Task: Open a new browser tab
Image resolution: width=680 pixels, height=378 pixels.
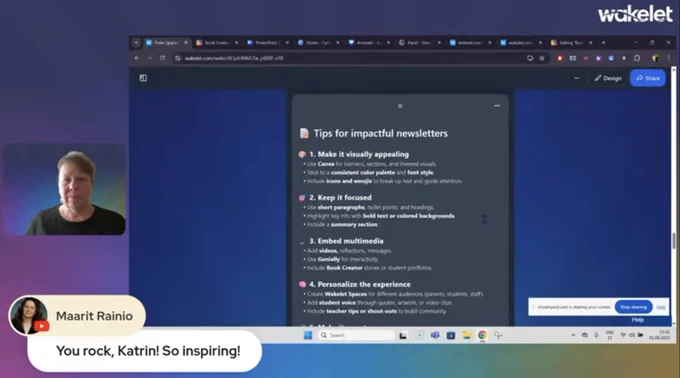Action: click(x=603, y=42)
